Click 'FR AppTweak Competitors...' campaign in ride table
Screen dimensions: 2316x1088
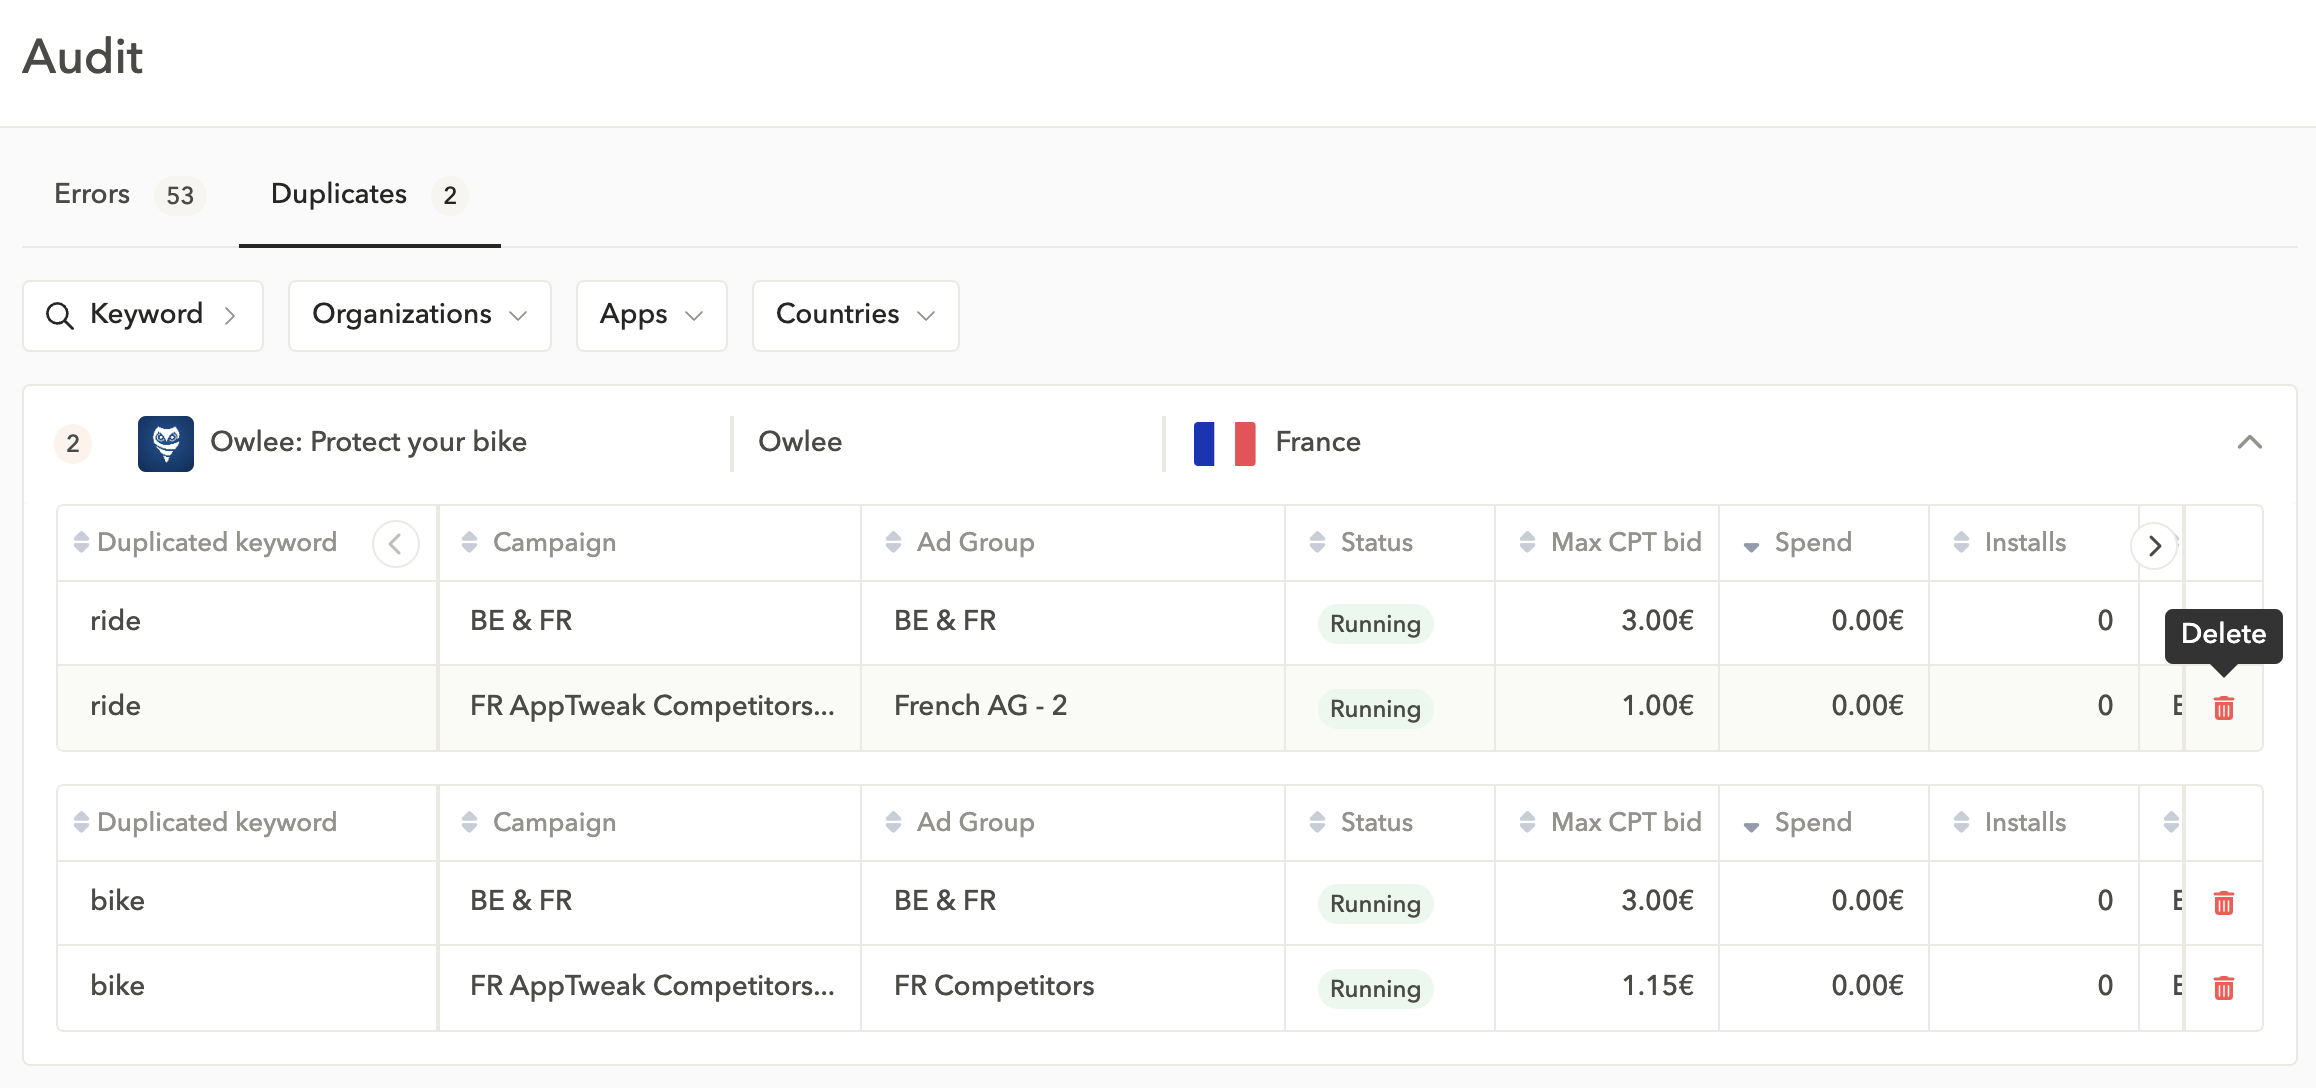click(652, 706)
